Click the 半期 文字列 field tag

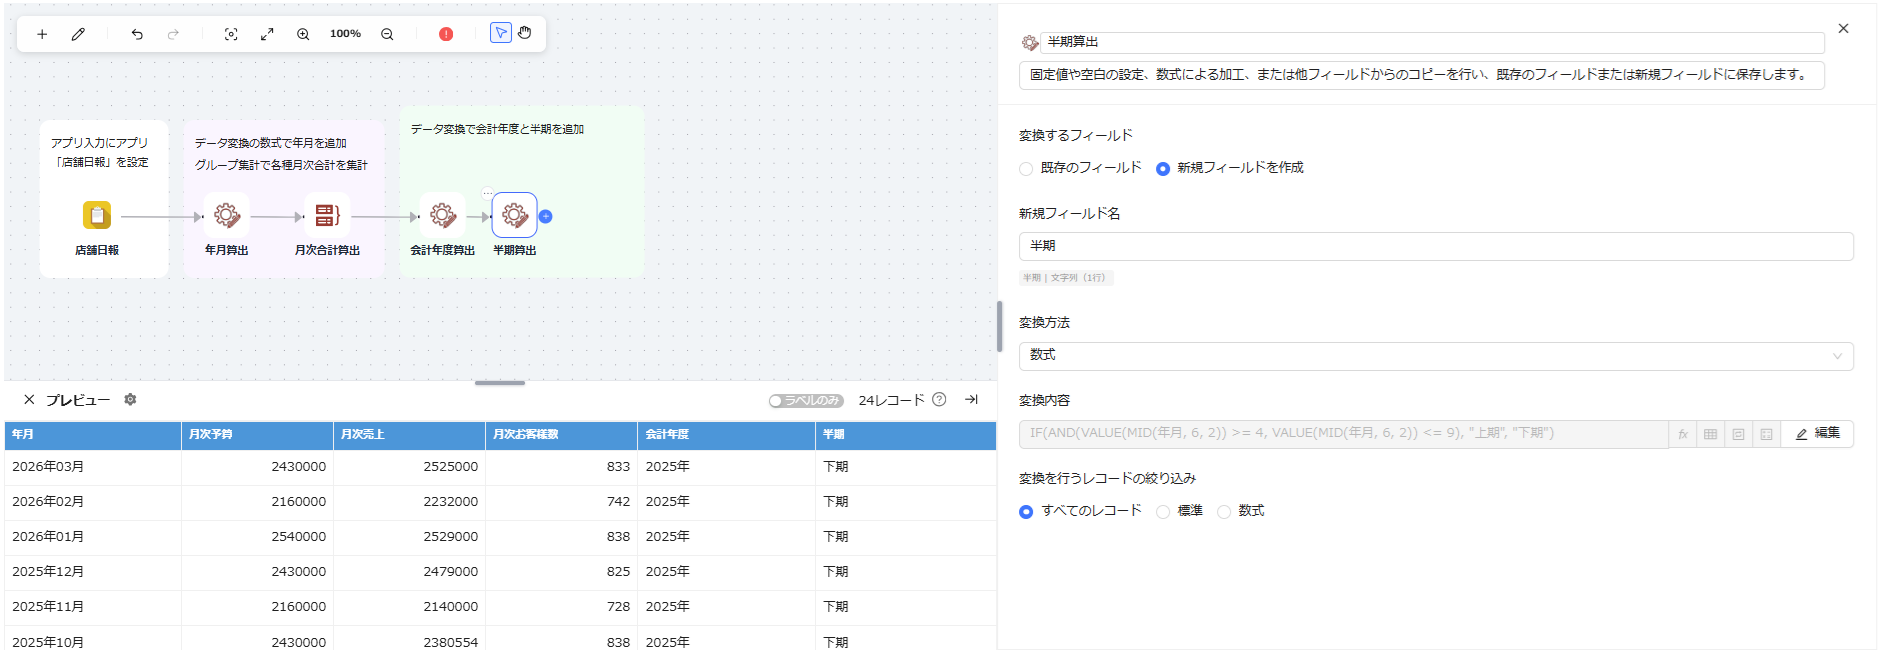(1066, 278)
